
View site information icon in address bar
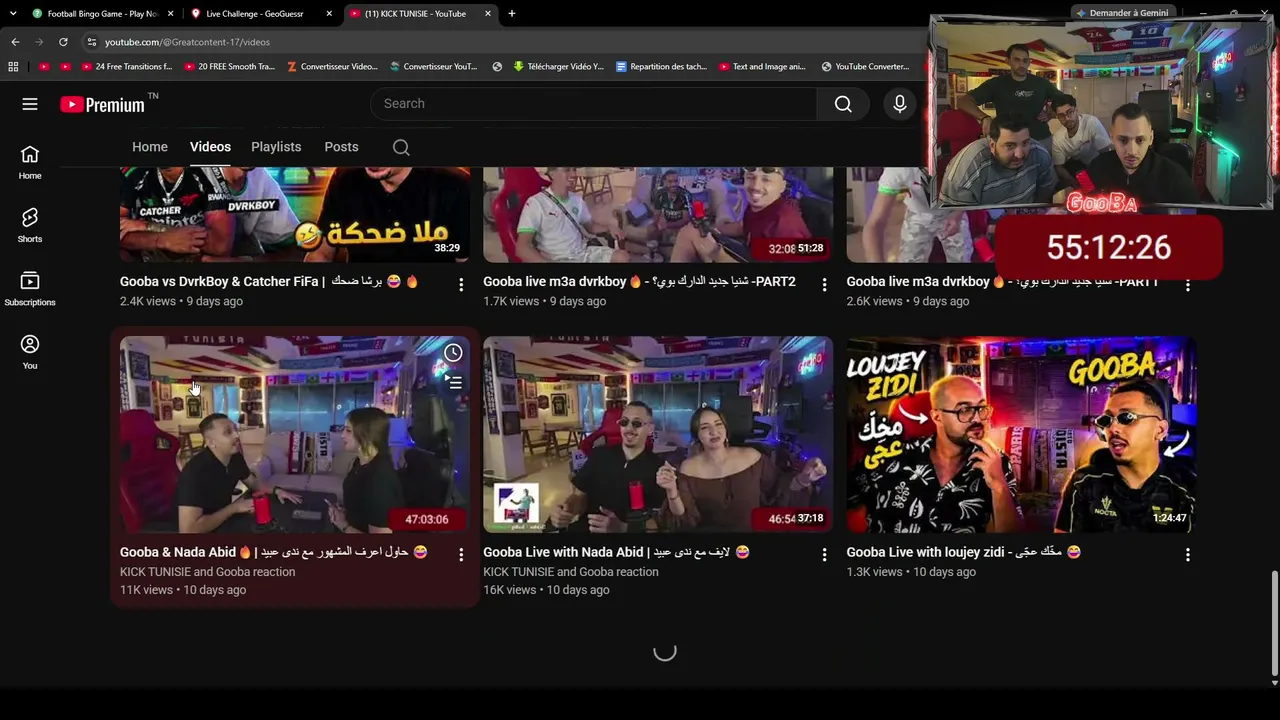(92, 42)
